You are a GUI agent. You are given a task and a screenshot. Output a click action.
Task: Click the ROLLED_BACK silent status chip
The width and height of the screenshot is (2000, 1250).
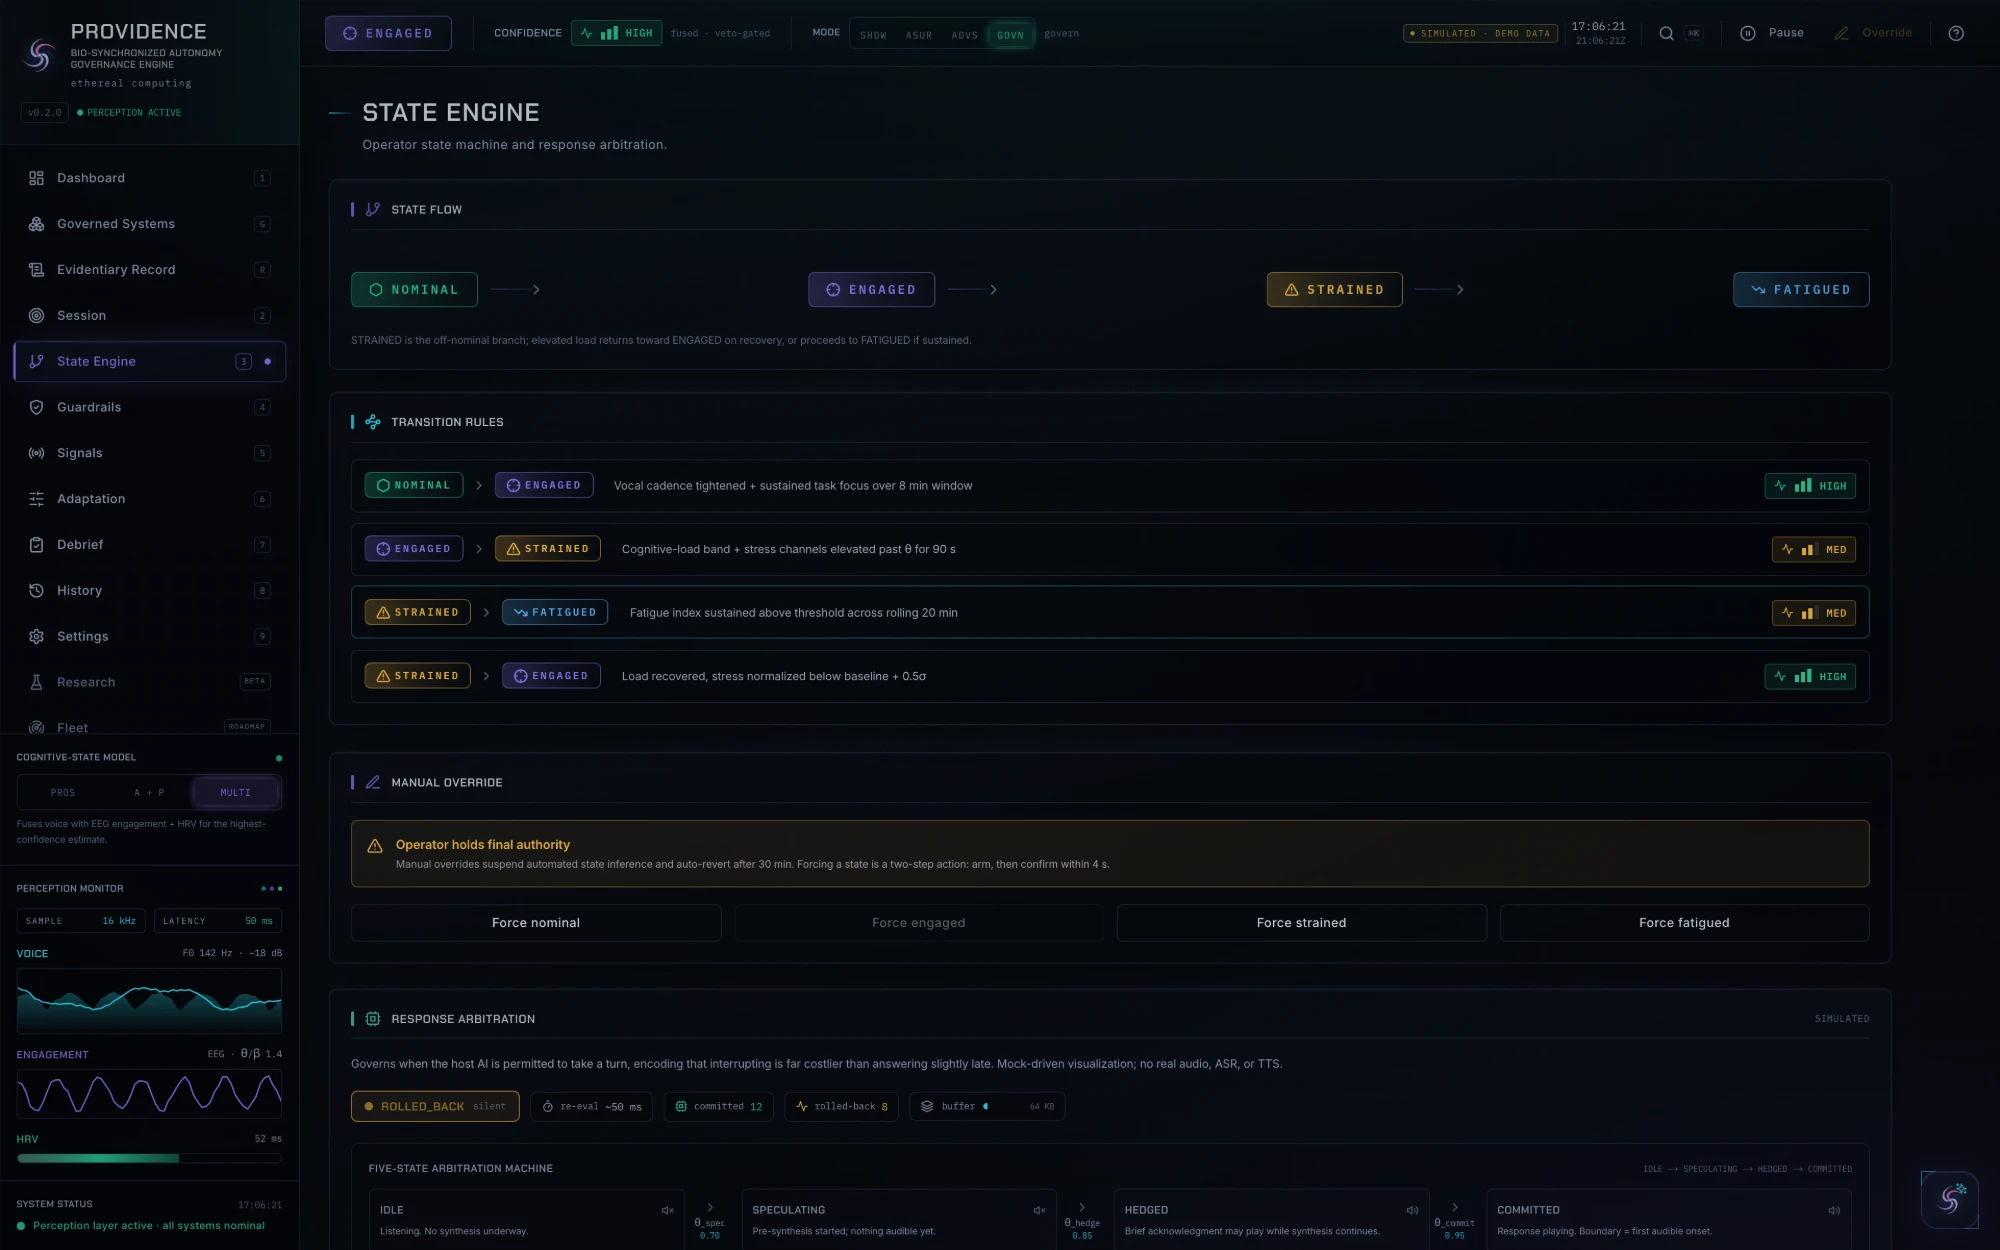pyautogui.click(x=435, y=1106)
